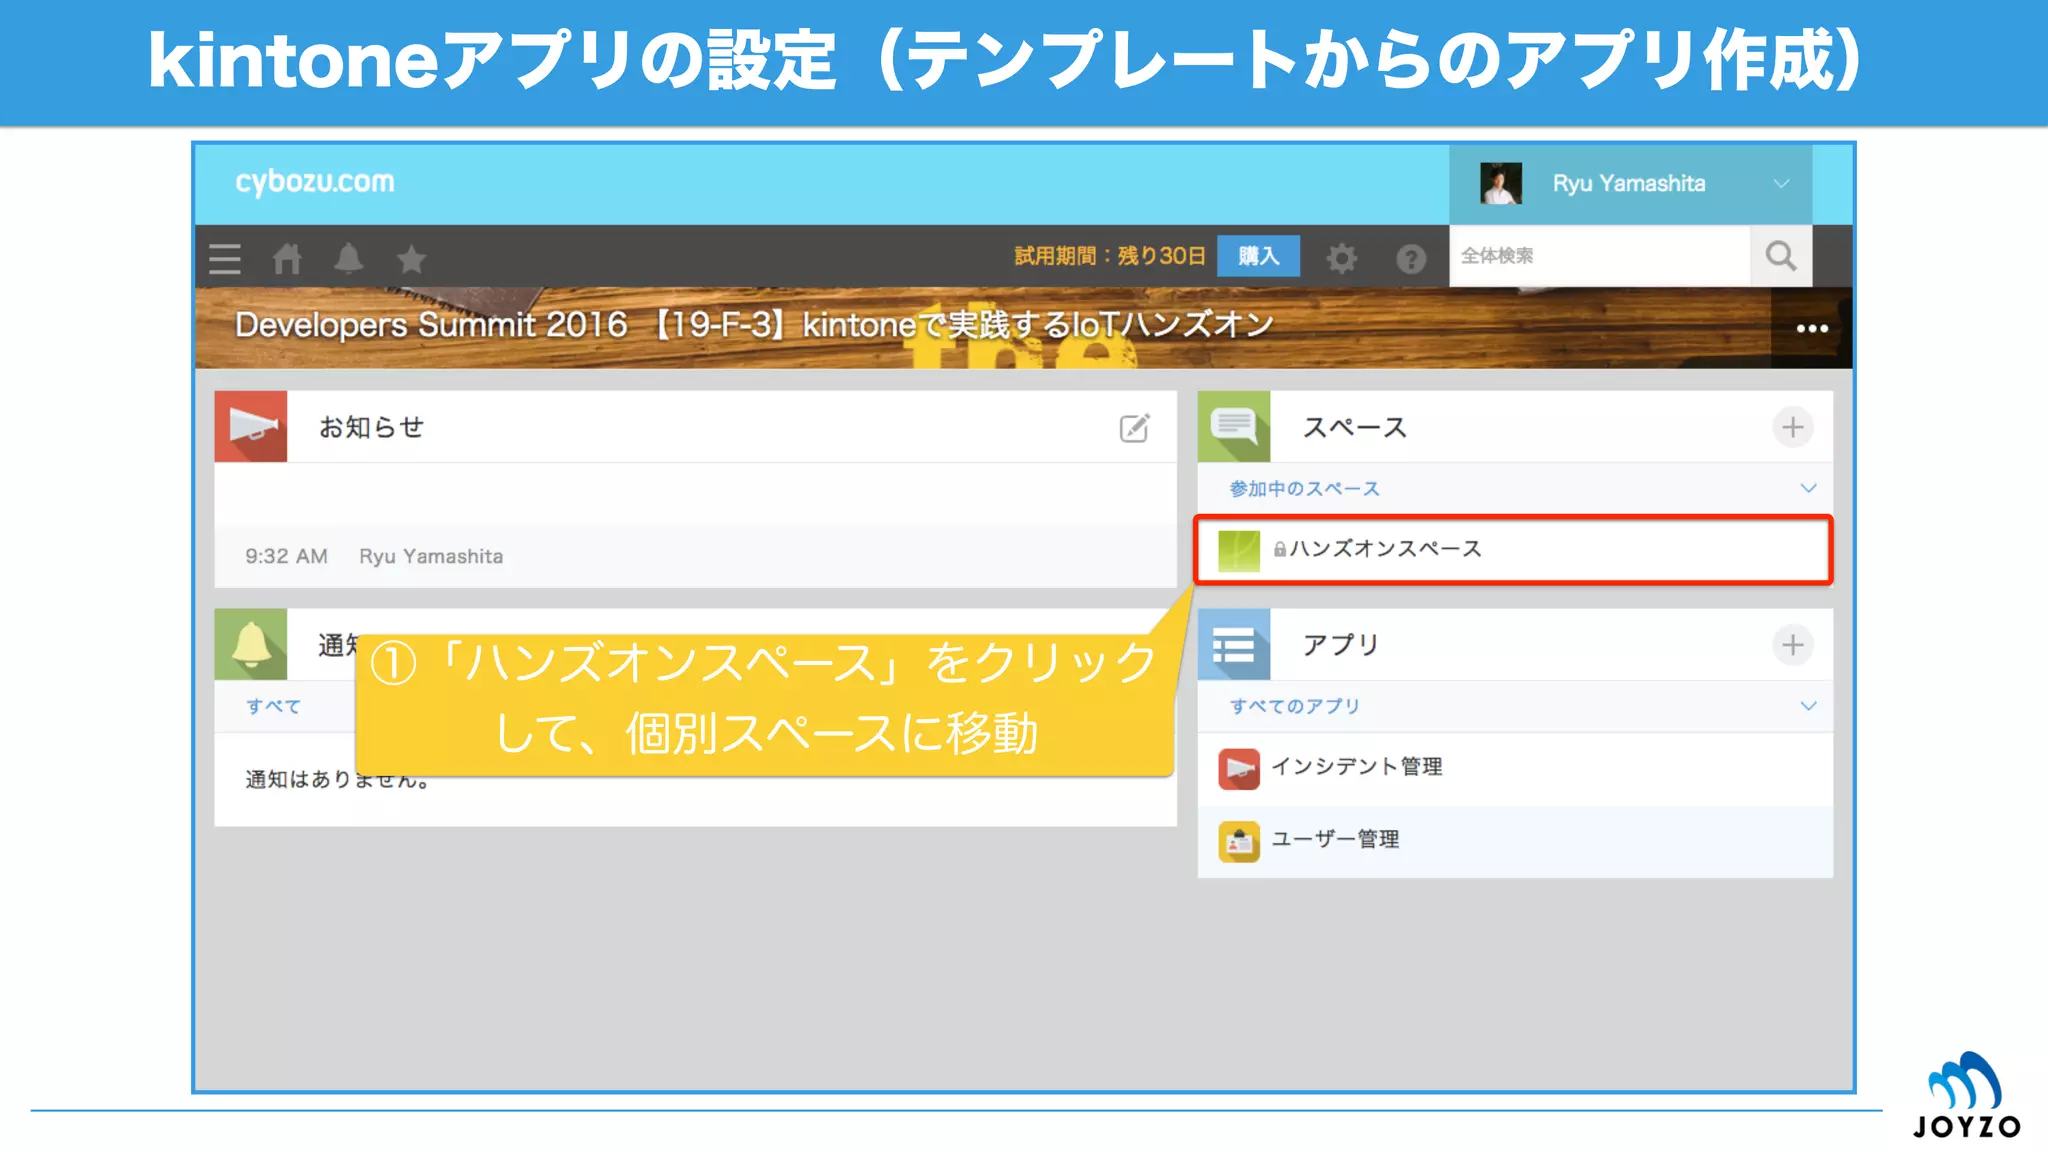Click the インシデント管理 app icon
Screen dimensions: 2048x1152
[x=1239, y=769]
